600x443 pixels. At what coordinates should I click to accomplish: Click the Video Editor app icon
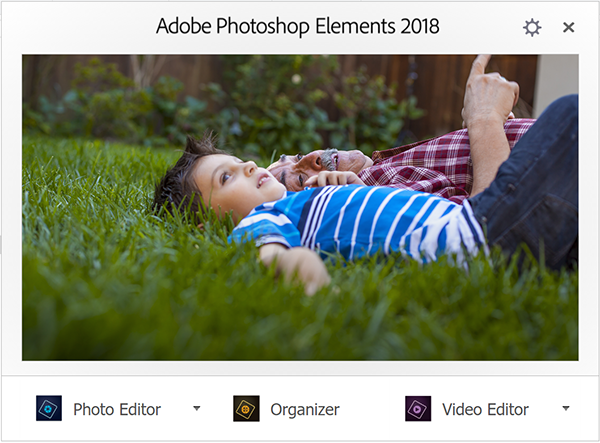418,409
